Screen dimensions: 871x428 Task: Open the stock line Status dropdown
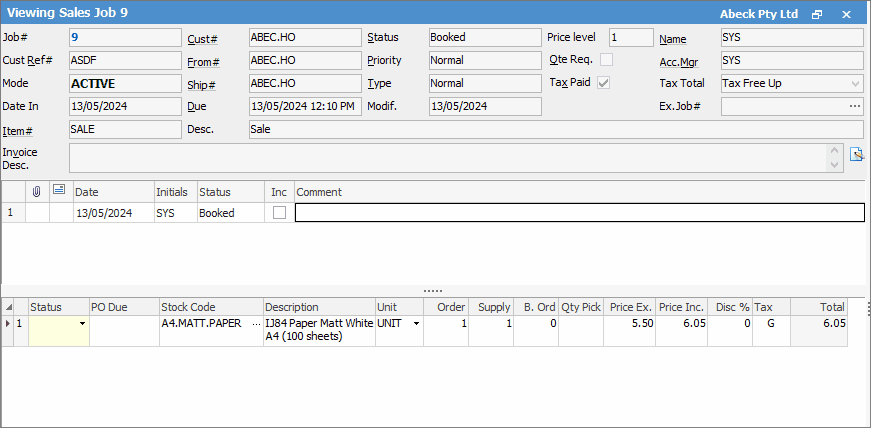click(81, 324)
